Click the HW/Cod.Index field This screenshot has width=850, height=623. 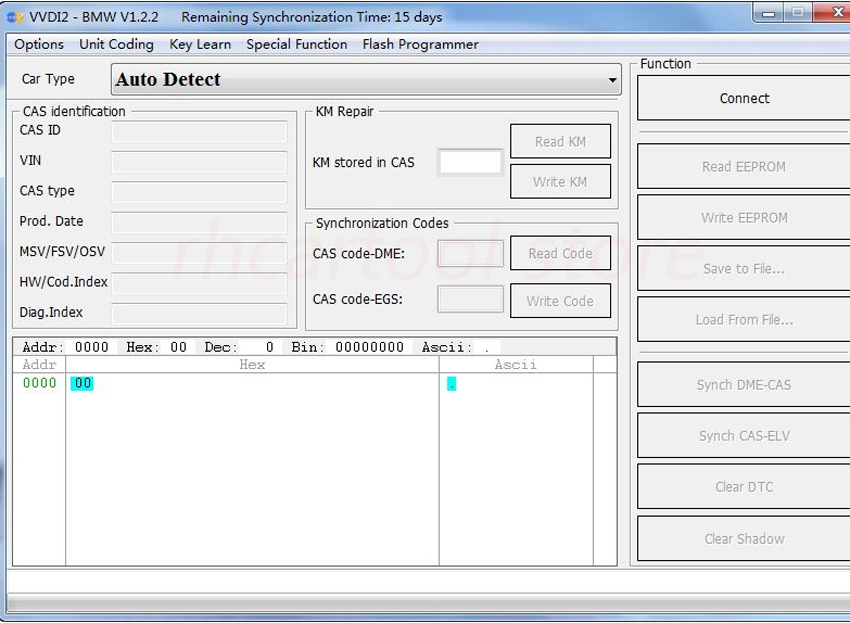point(199,283)
